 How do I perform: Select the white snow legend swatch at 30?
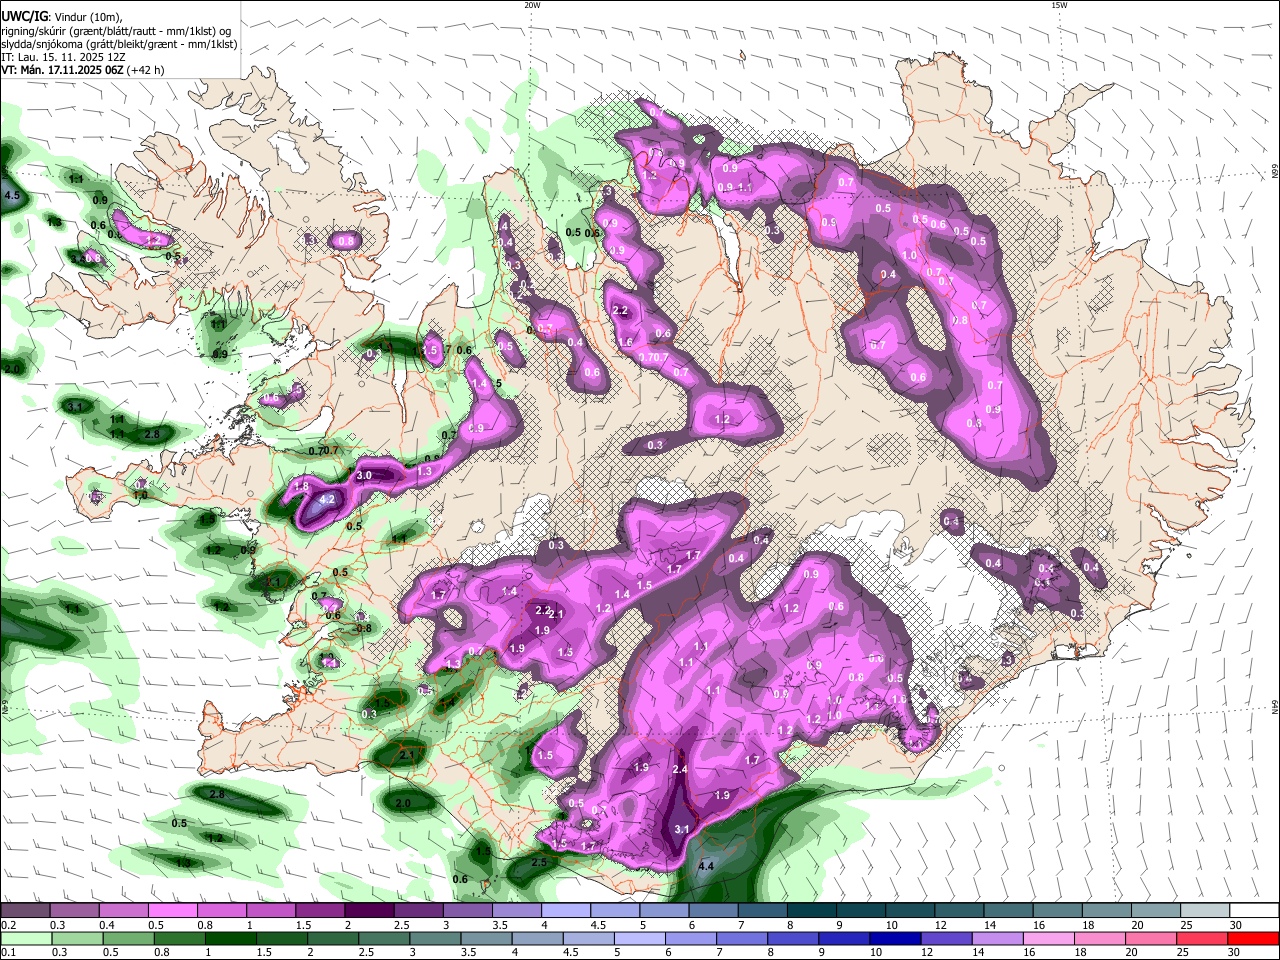pyautogui.click(x=1253, y=910)
